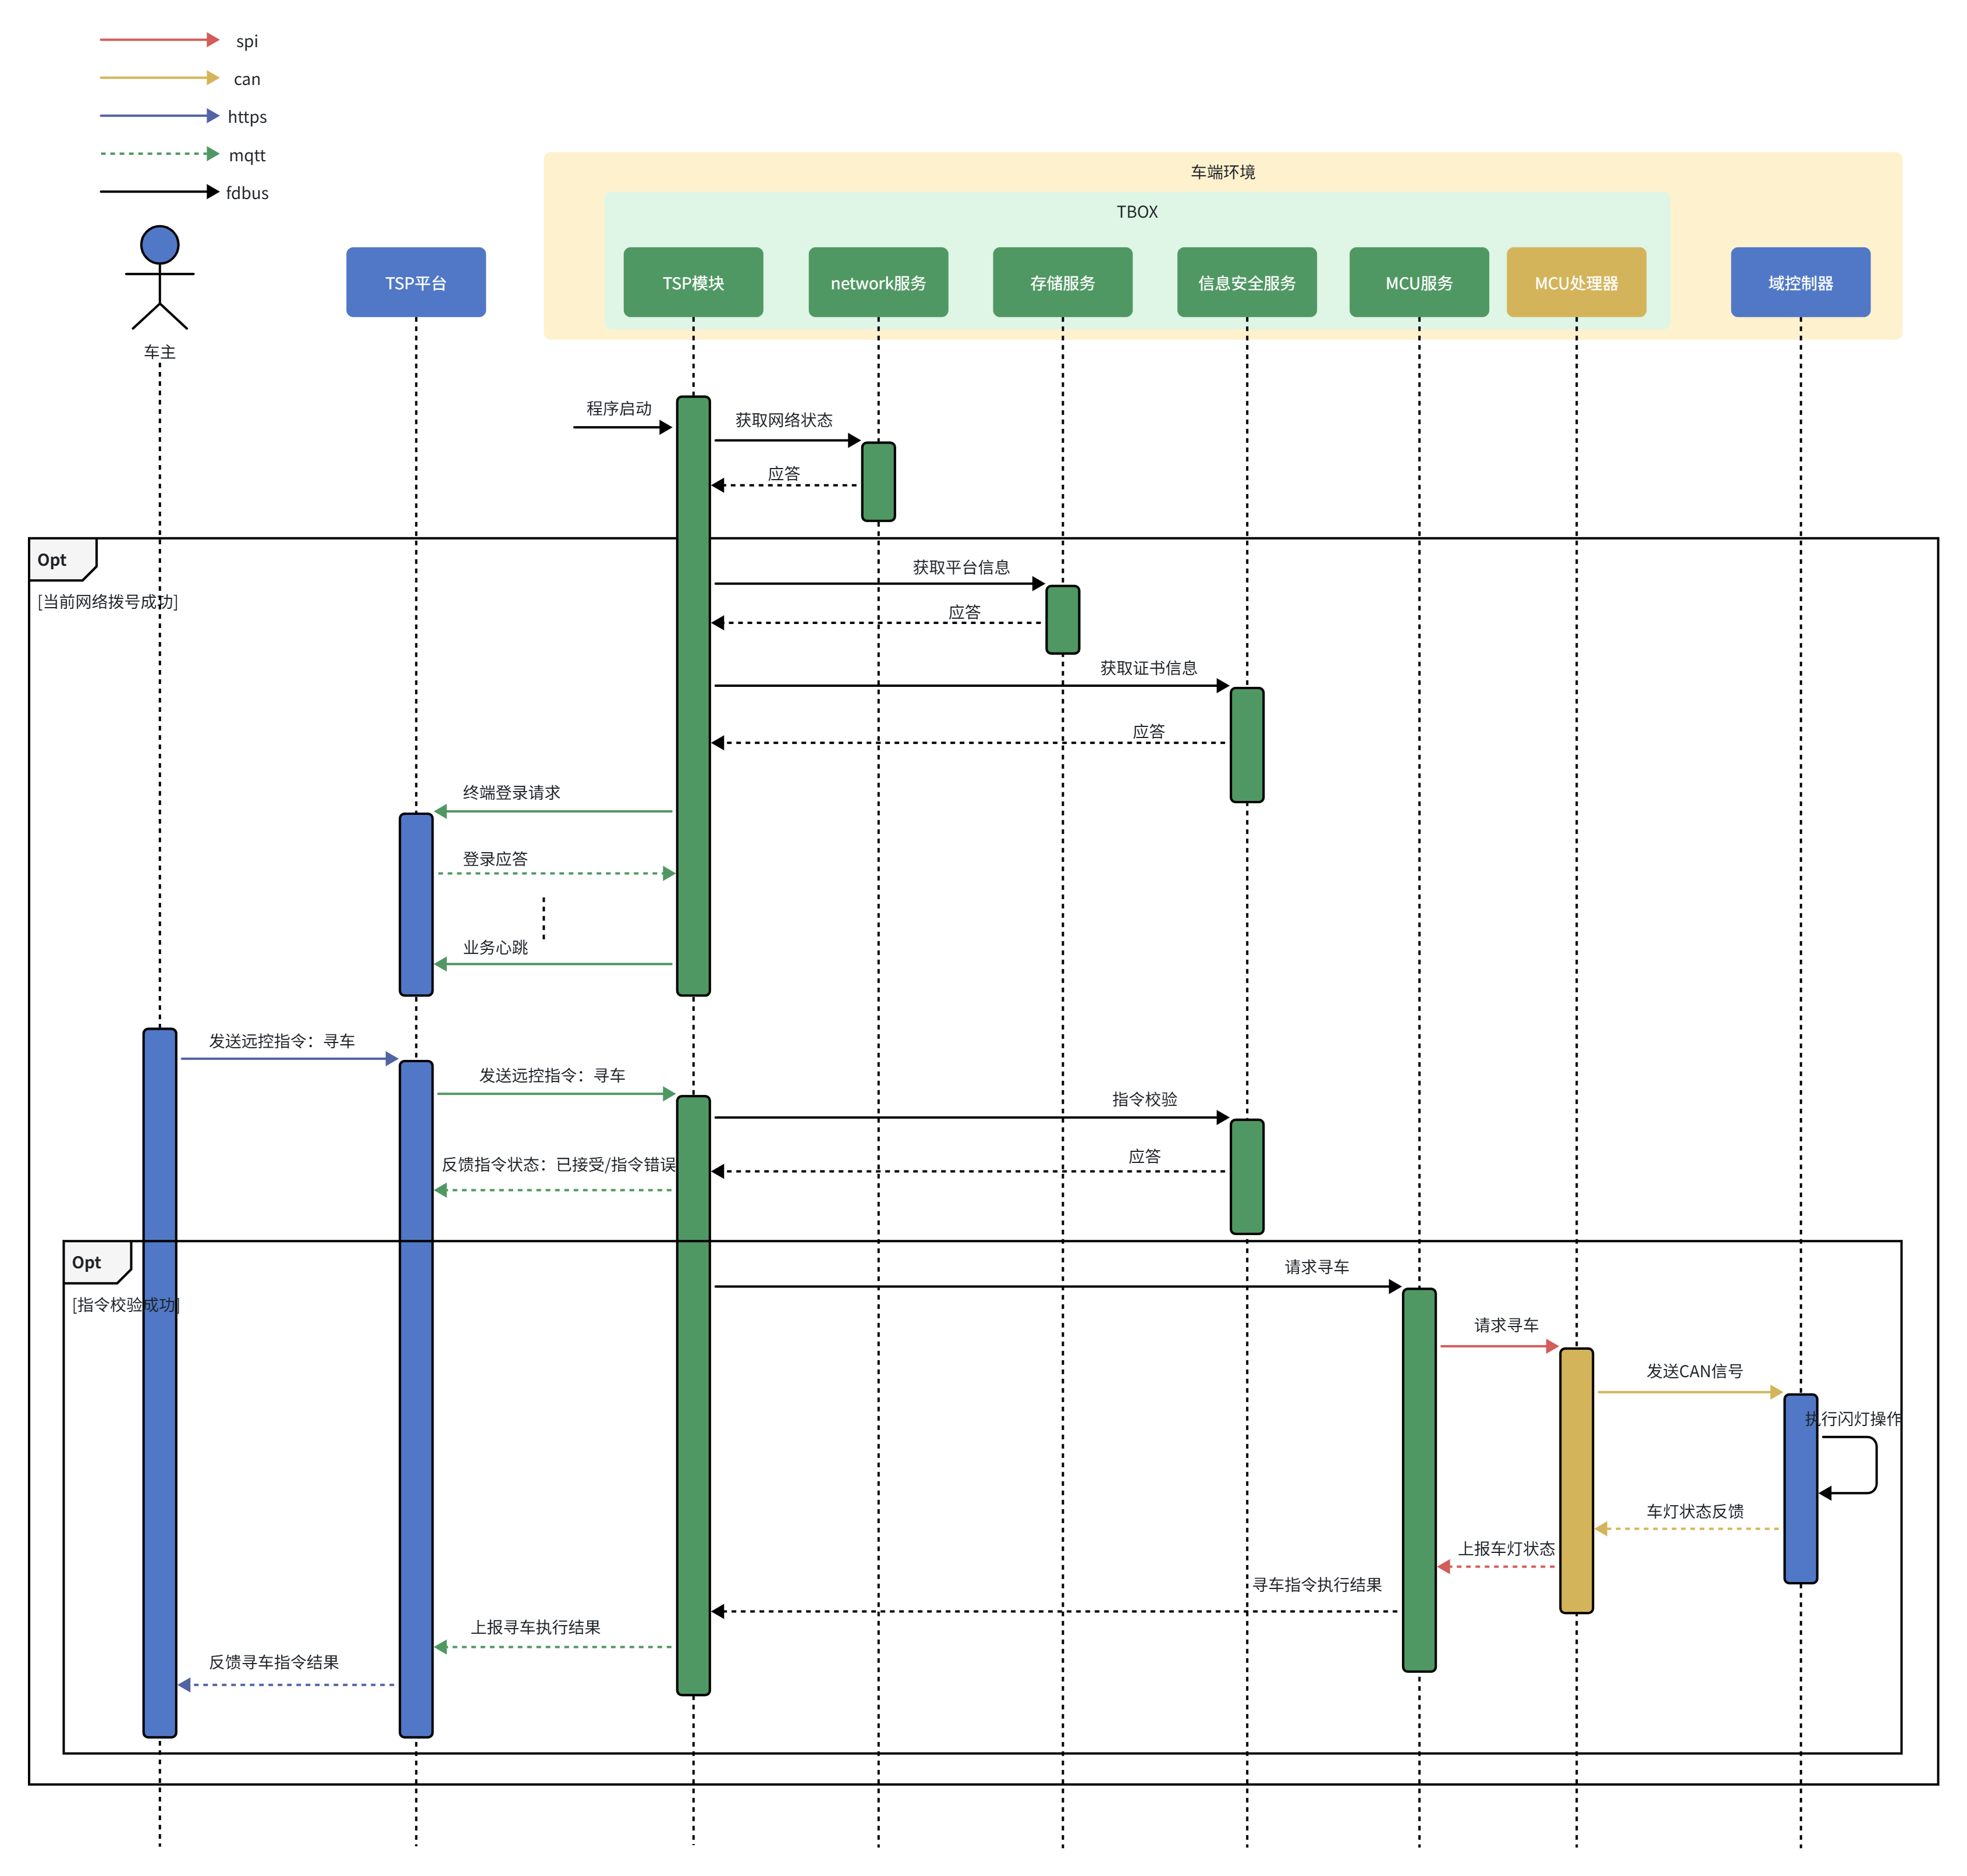
Task: Select the green MCU服务 activation bar
Action: pyautogui.click(x=1419, y=1480)
